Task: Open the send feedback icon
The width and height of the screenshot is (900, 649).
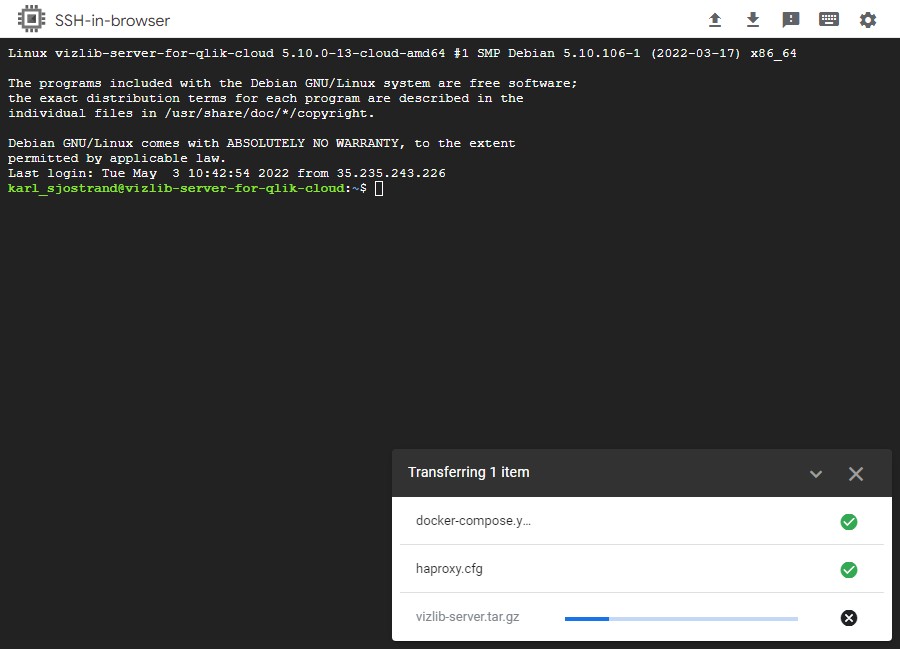Action: click(x=791, y=20)
